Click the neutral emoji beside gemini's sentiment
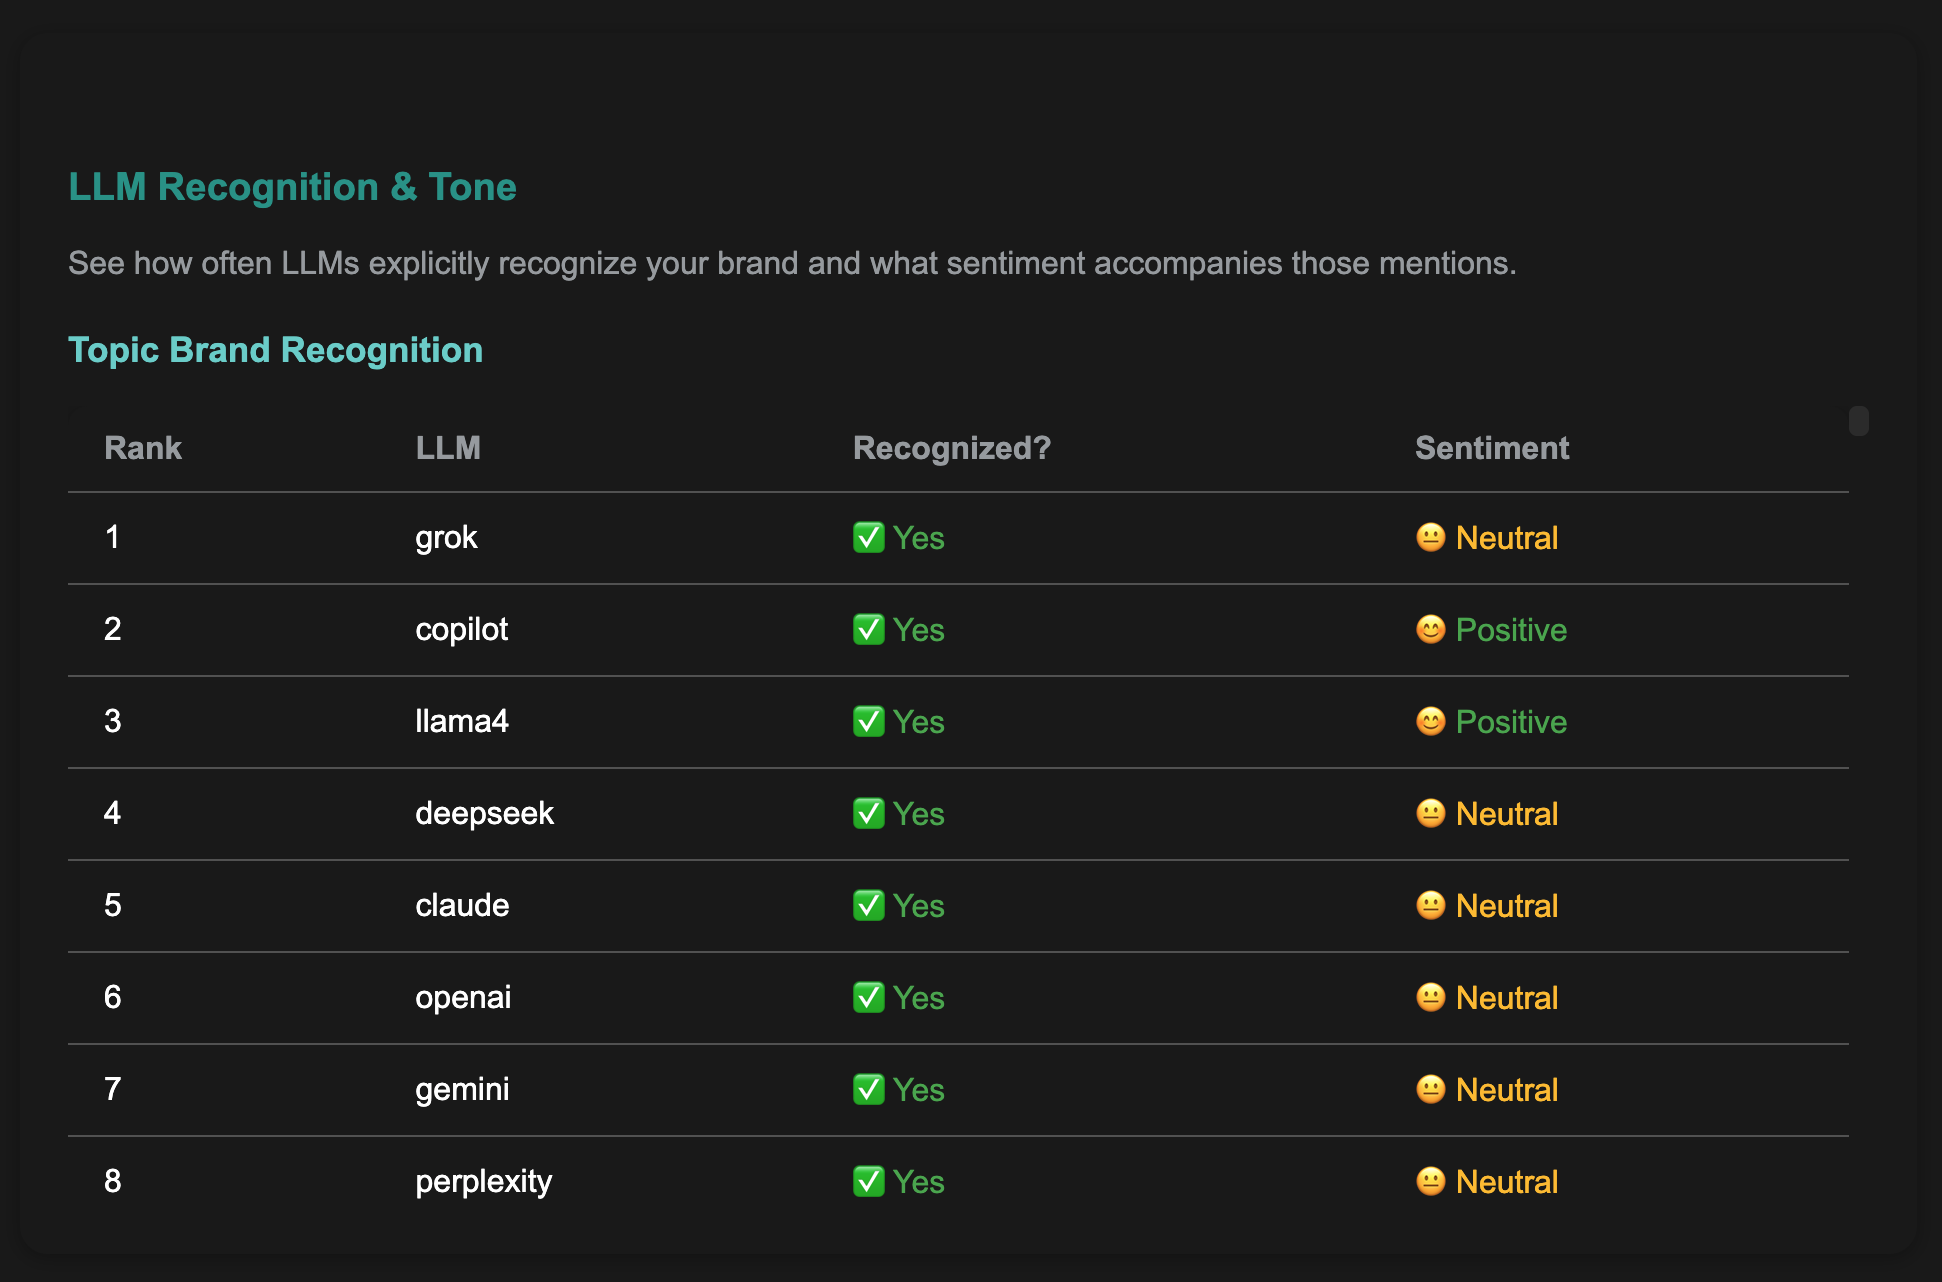Screen dimensions: 1942x1282 1430,1089
